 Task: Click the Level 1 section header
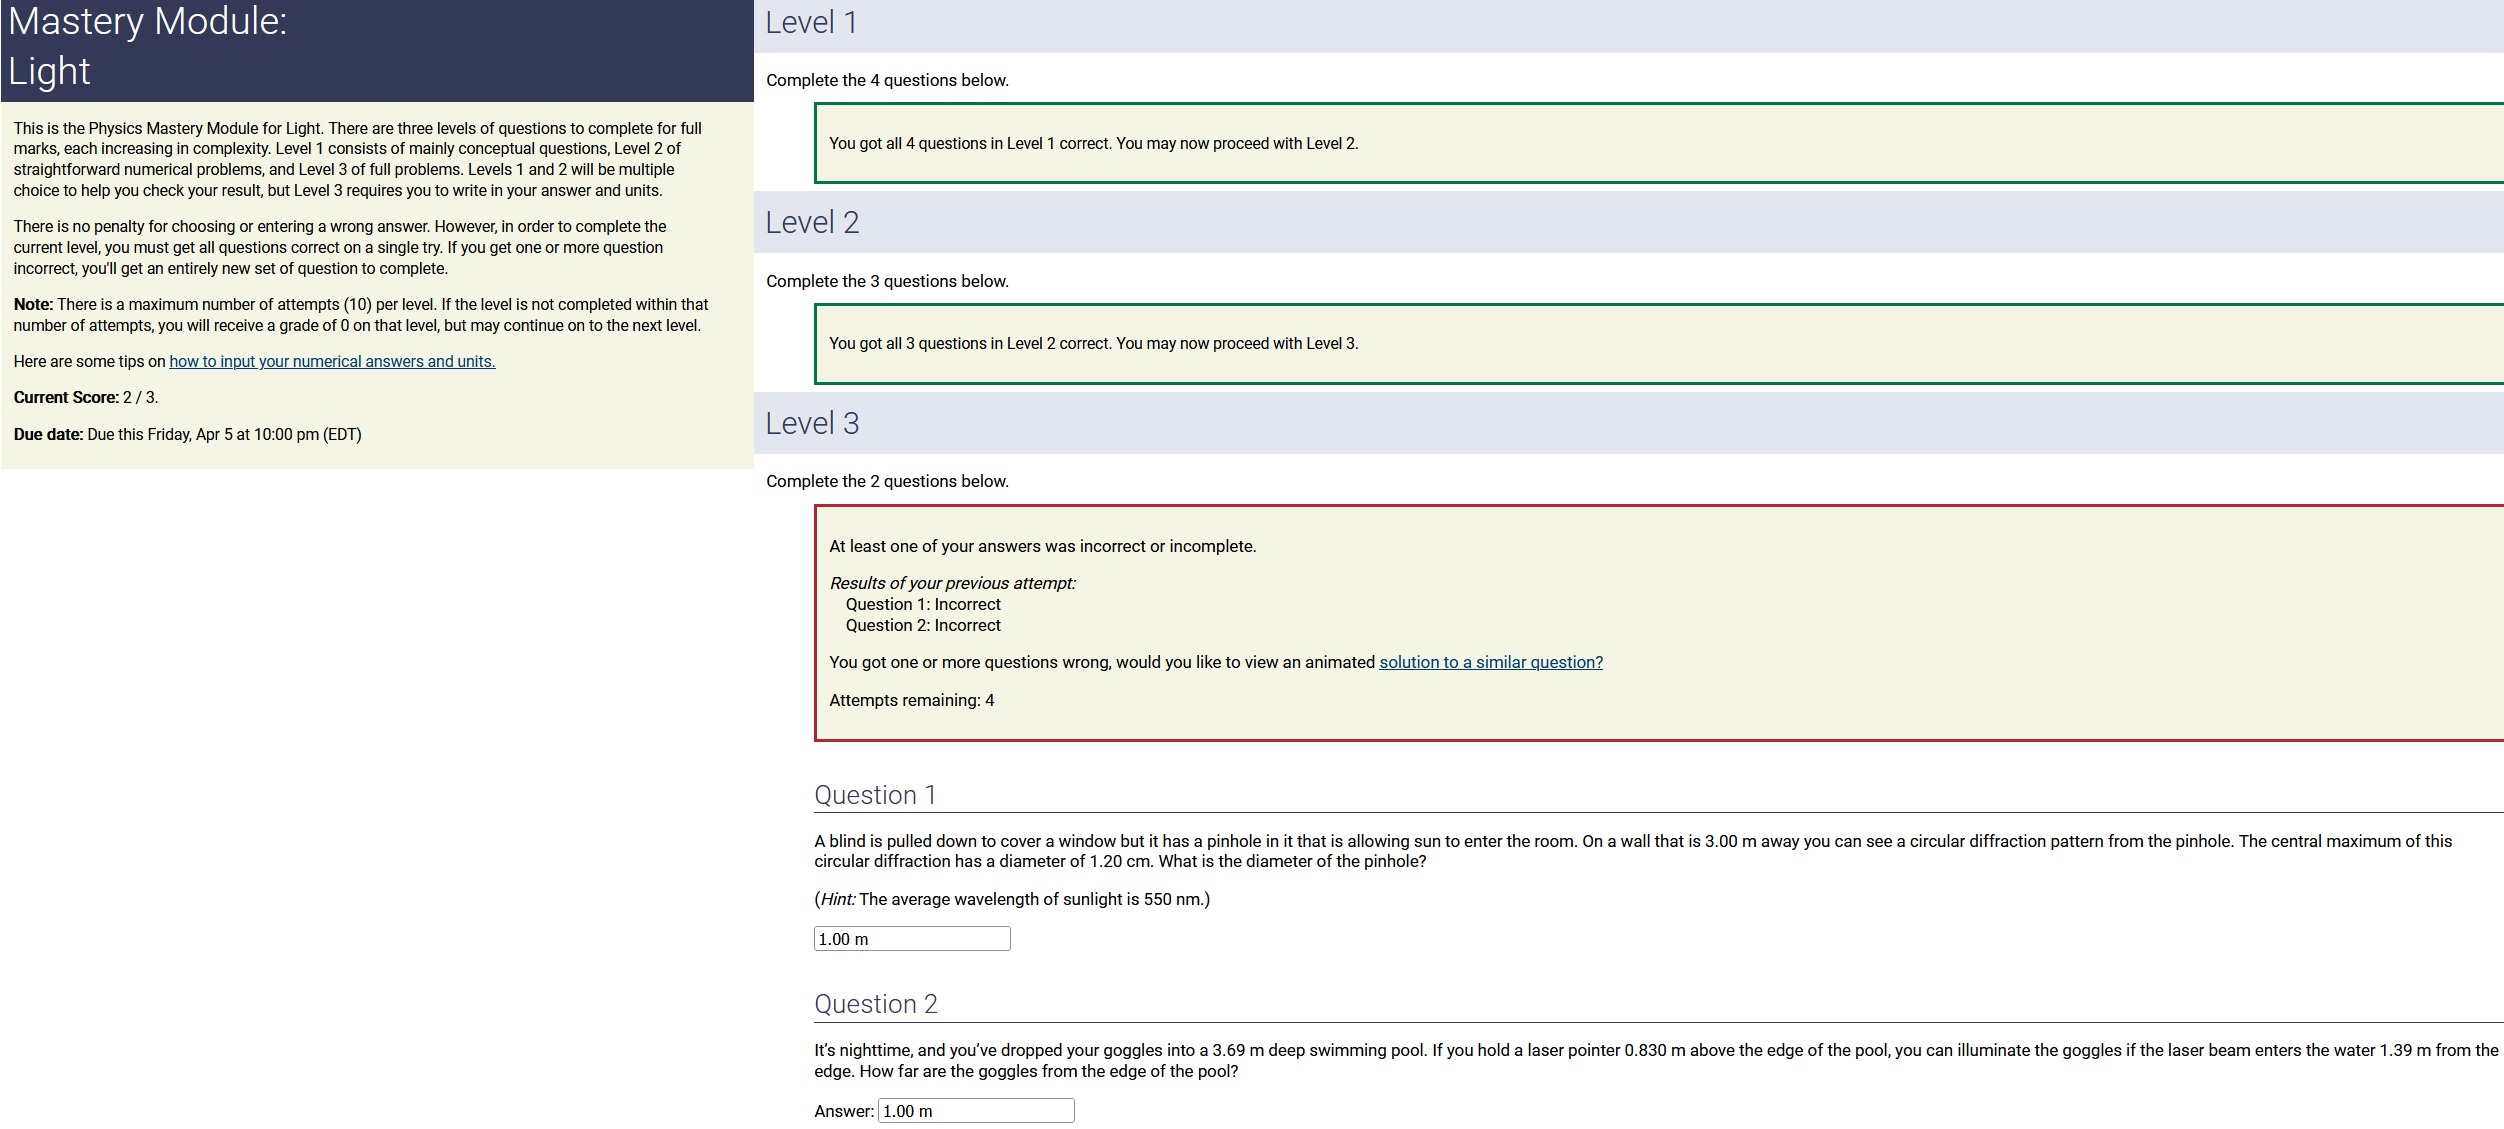click(811, 23)
